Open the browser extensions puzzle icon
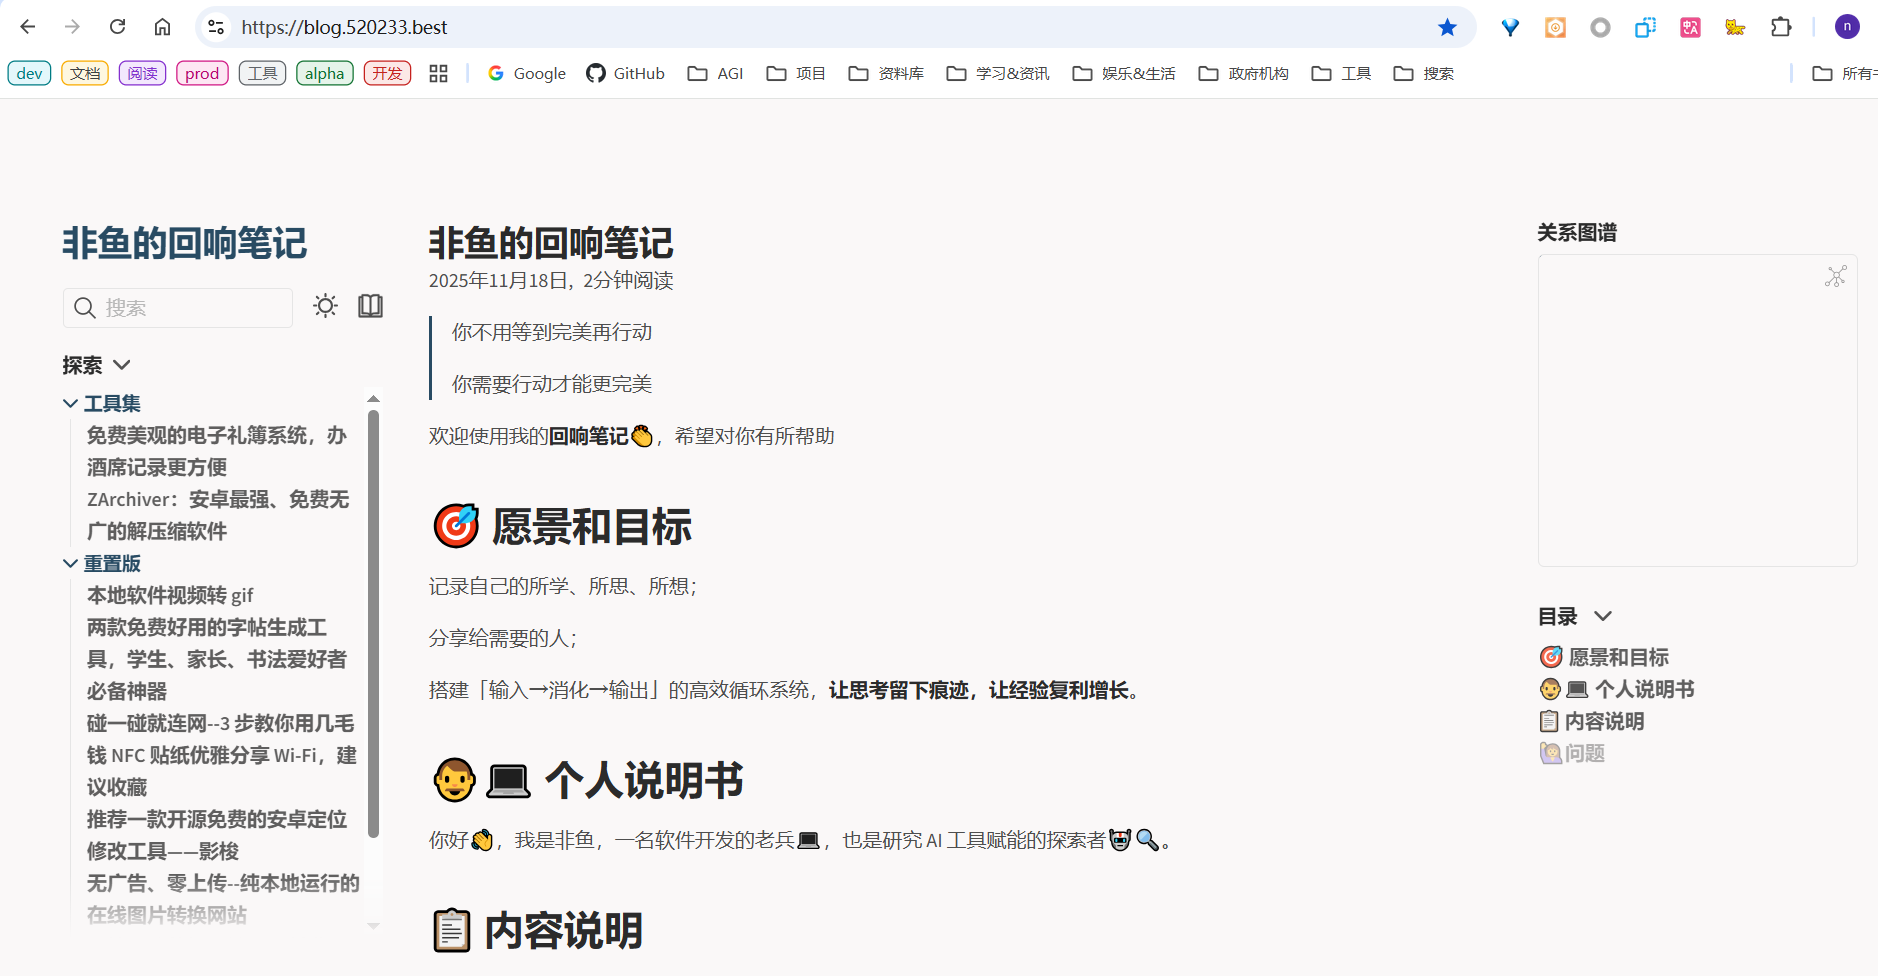Screen dimensions: 1878x976 (x=1781, y=27)
